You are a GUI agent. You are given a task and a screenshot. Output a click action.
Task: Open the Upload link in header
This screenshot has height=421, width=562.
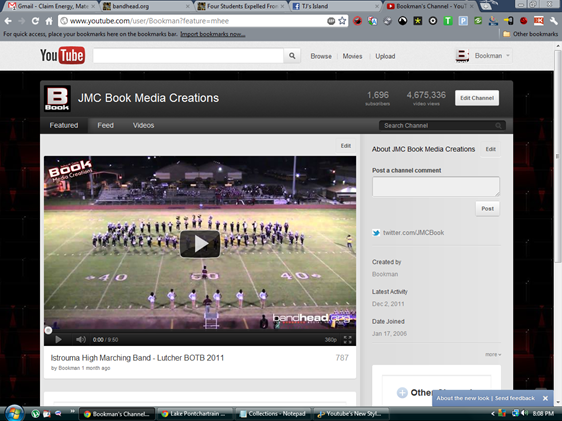click(x=385, y=56)
